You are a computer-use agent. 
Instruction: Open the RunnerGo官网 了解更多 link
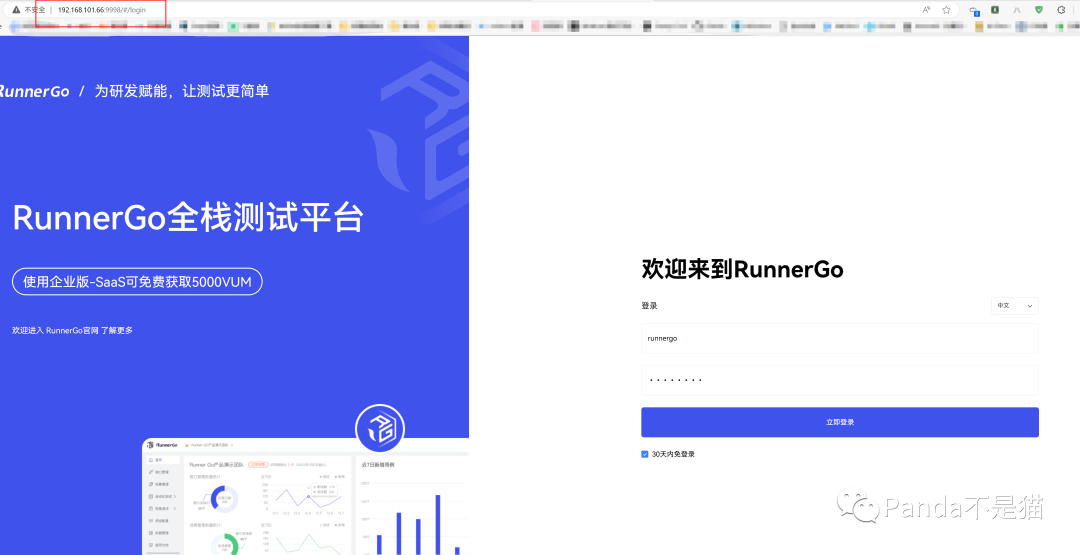click(90, 331)
